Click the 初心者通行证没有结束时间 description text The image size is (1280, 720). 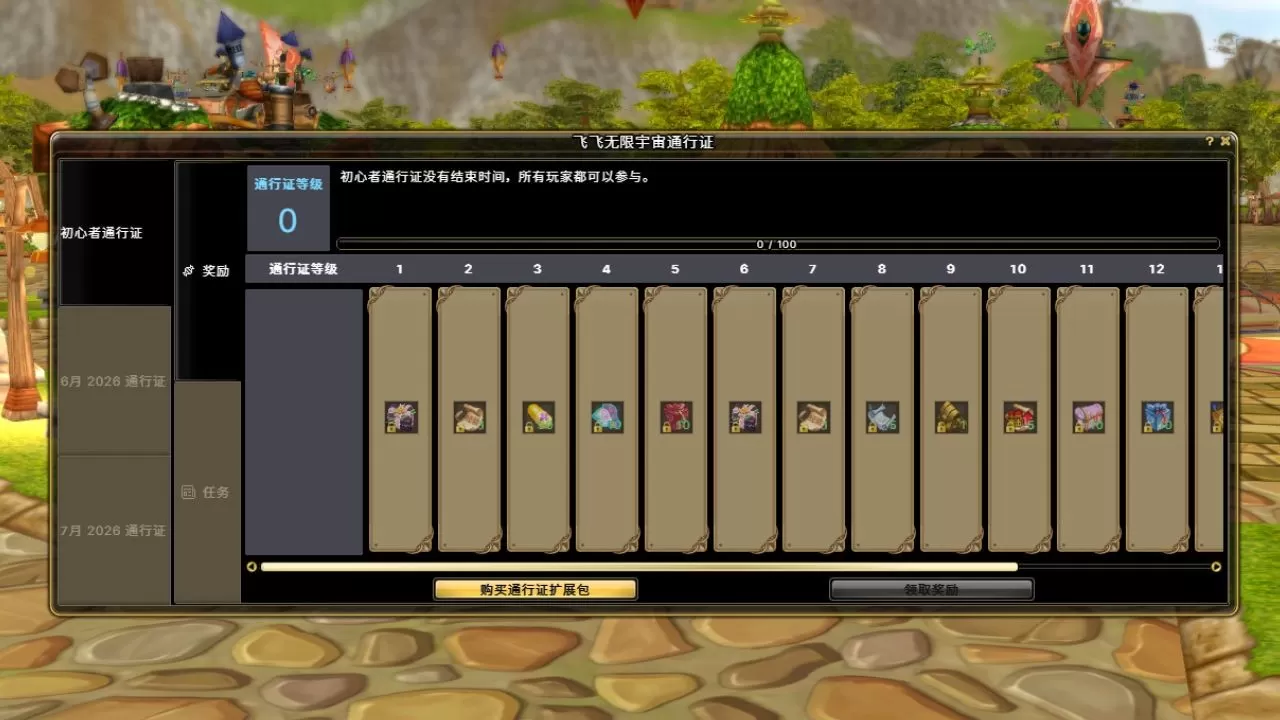(495, 177)
